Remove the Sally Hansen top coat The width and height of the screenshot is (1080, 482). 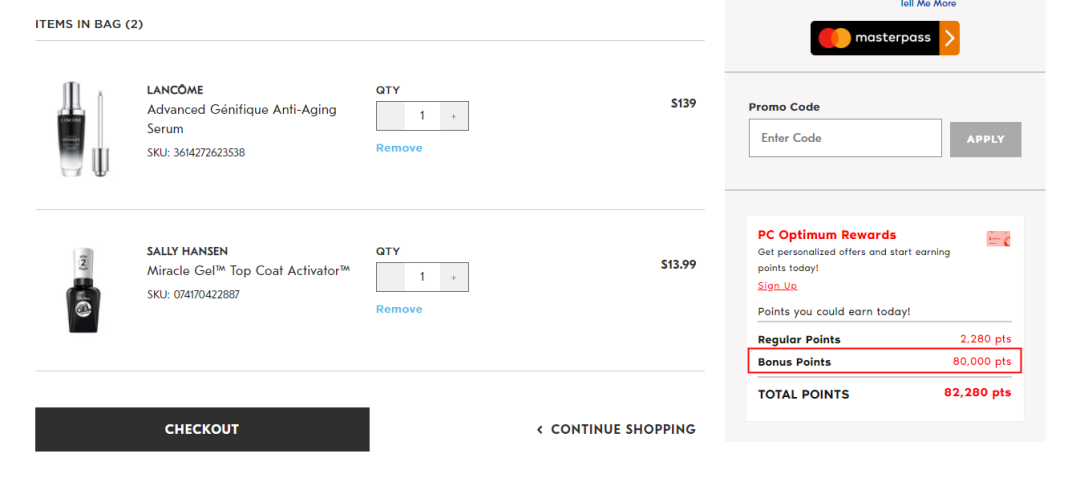(x=399, y=309)
